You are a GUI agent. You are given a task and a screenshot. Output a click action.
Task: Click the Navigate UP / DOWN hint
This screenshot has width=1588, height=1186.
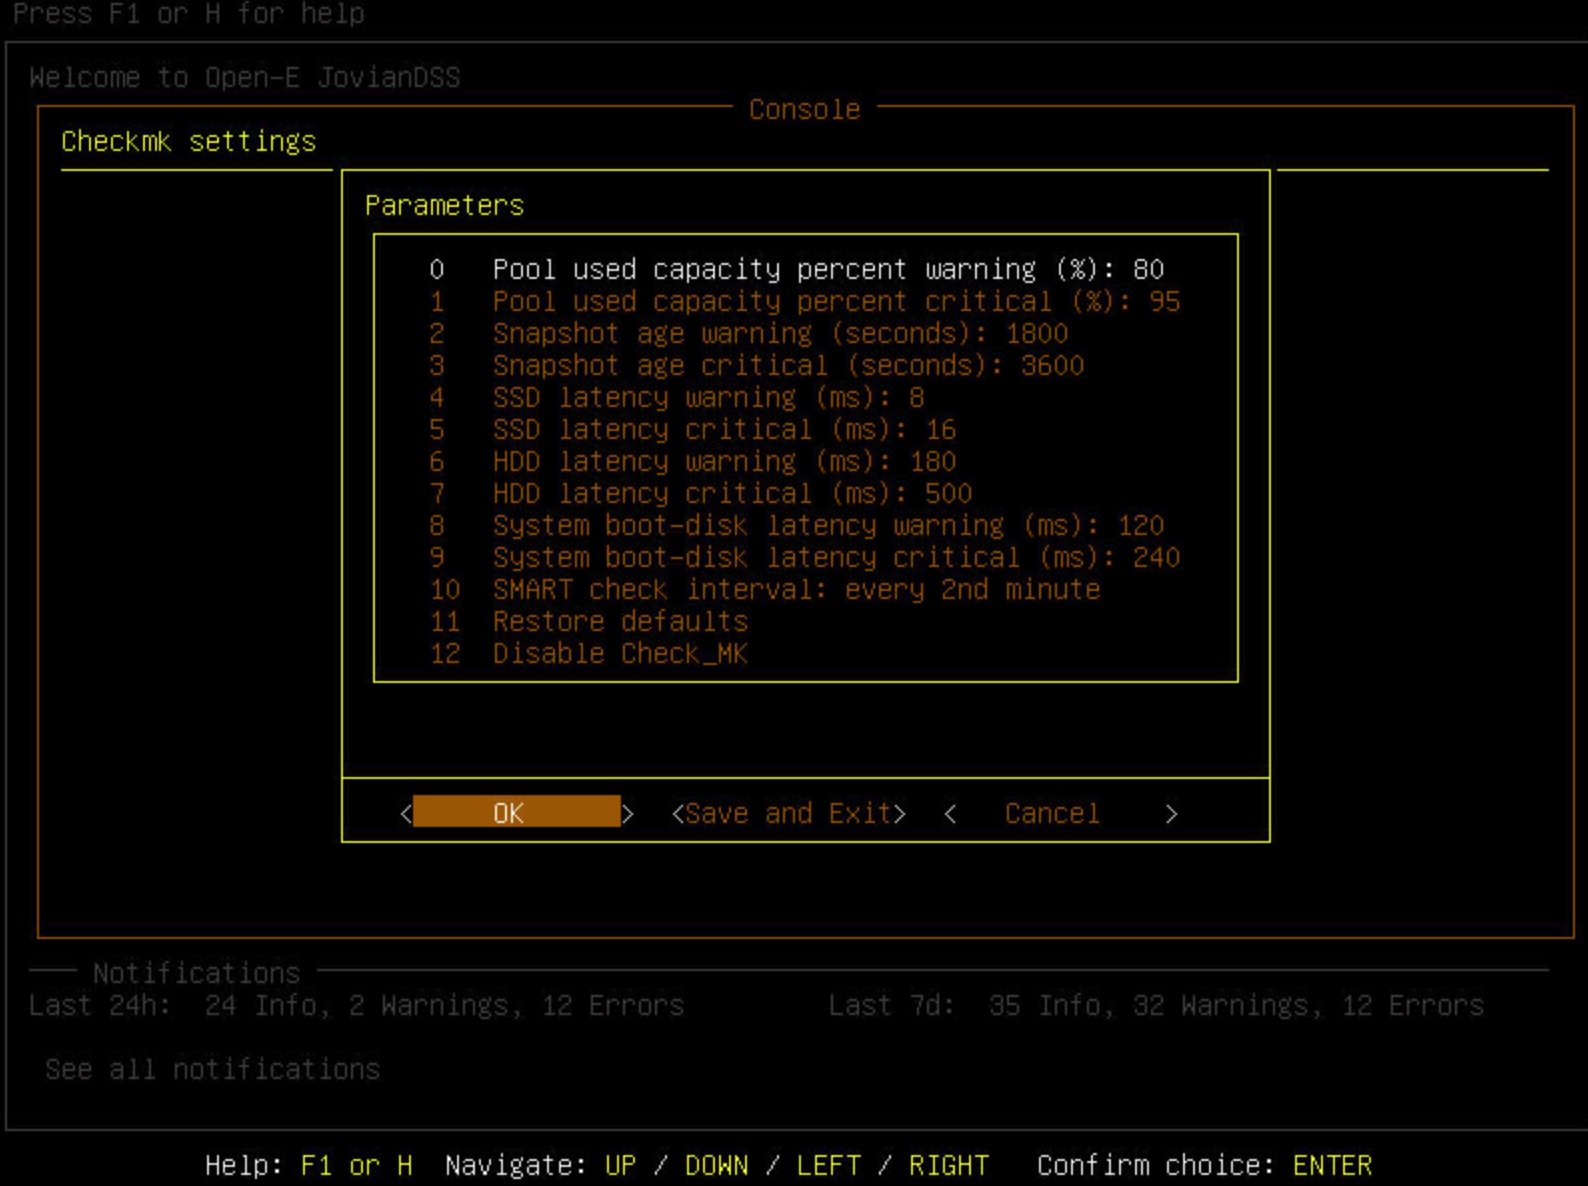click(x=717, y=1165)
